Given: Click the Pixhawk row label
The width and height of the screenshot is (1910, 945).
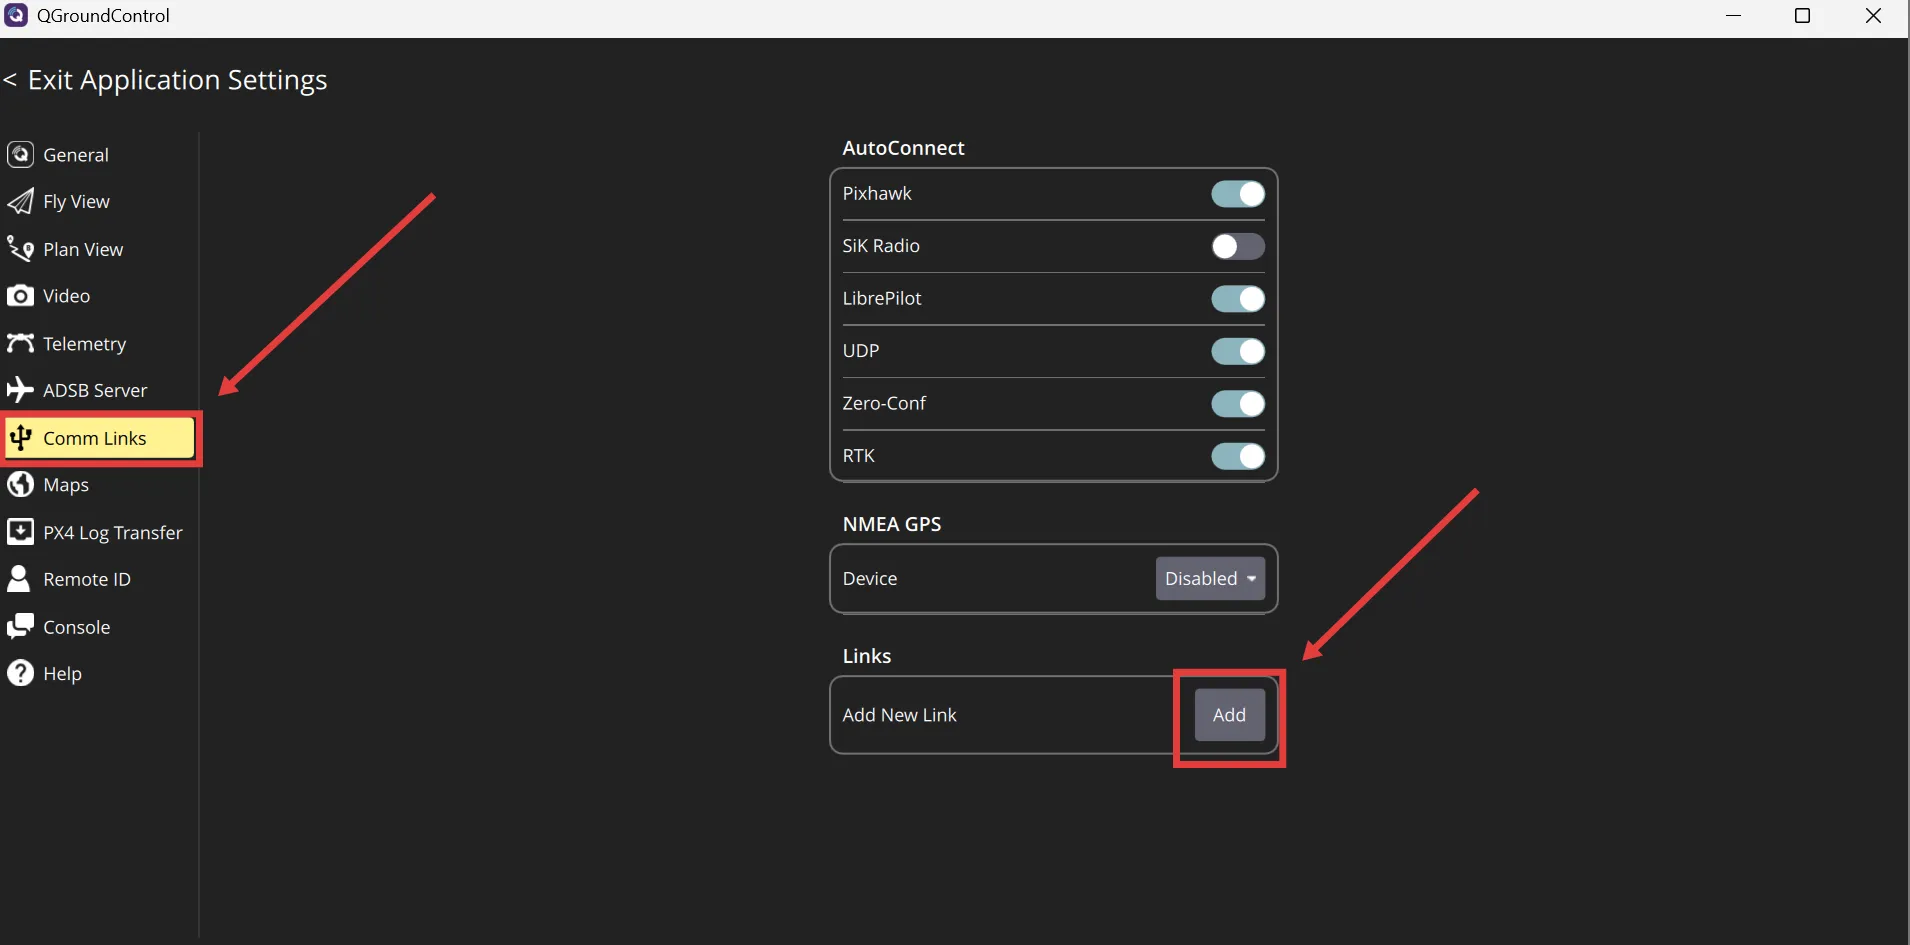Looking at the screenshot, I should (877, 194).
